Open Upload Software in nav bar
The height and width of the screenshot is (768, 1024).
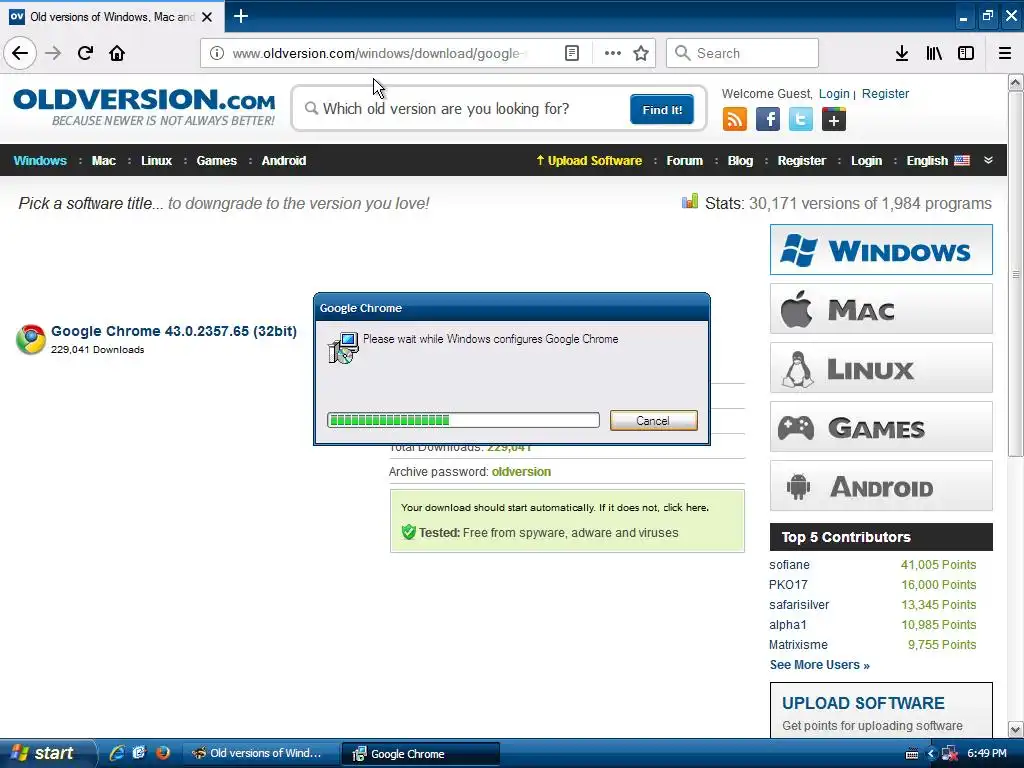pos(589,161)
